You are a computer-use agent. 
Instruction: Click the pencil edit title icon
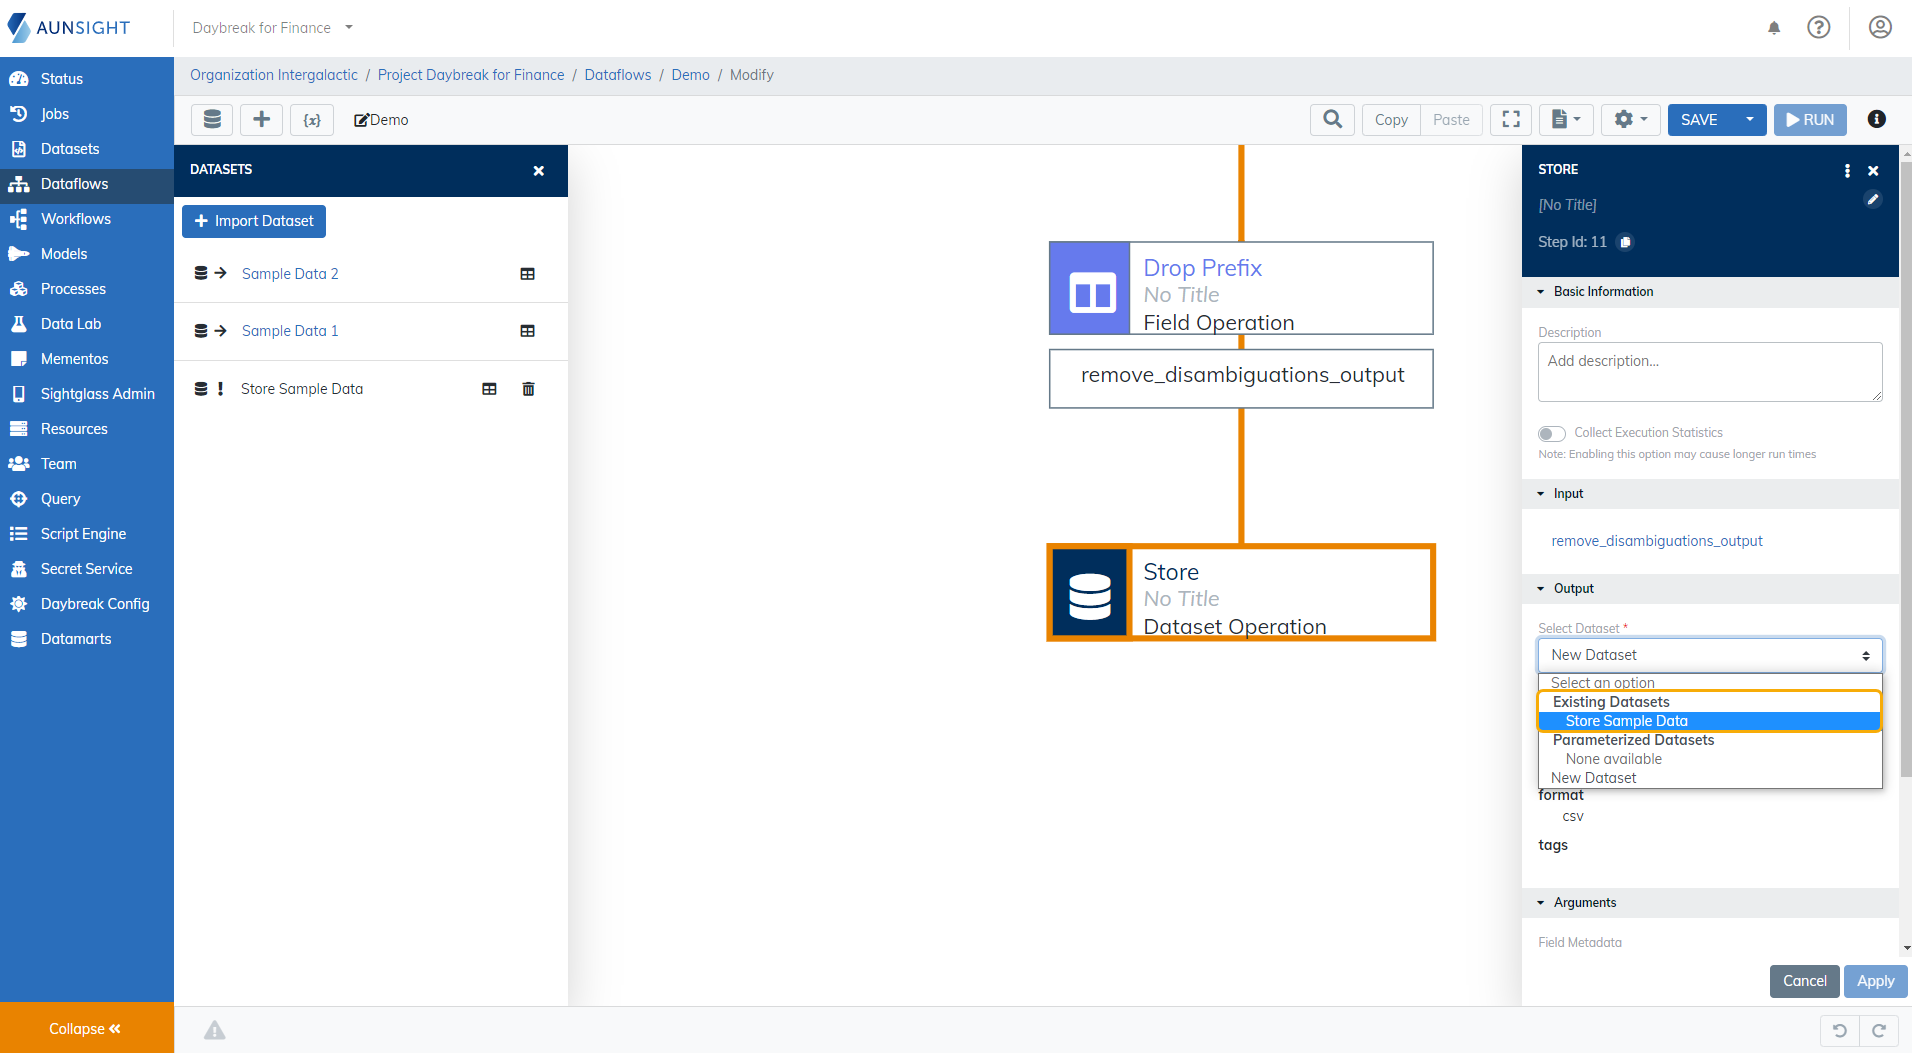click(1872, 200)
